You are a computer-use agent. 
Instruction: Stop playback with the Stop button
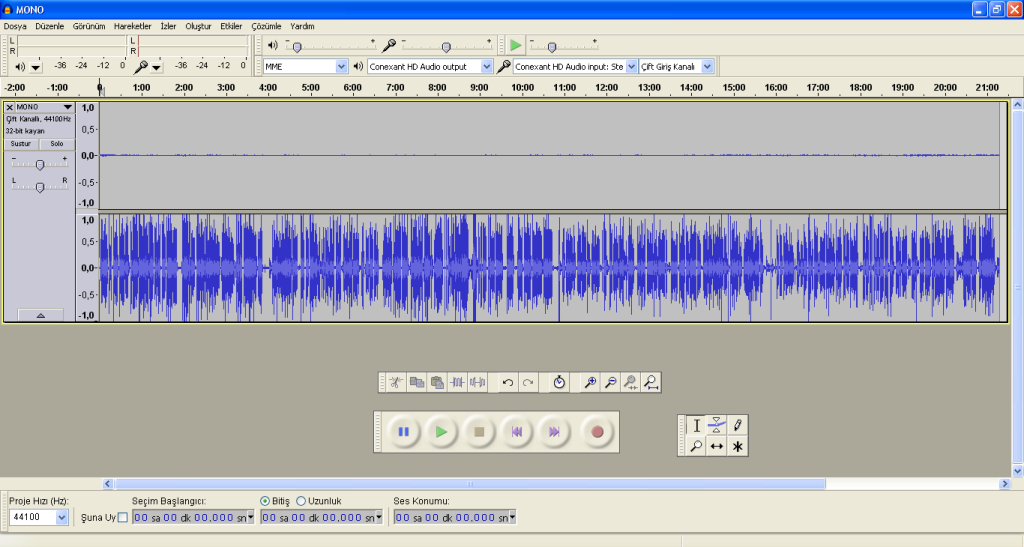tap(479, 431)
